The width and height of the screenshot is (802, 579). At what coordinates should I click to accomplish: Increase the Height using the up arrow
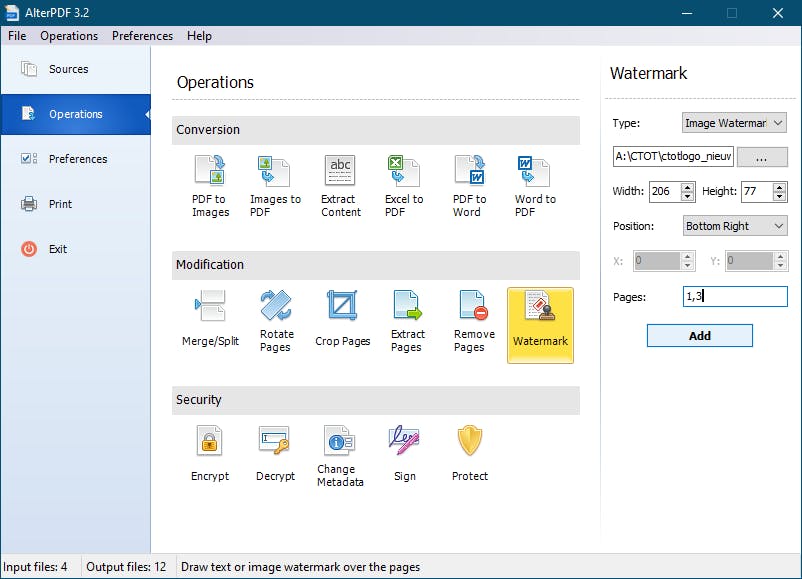779,187
